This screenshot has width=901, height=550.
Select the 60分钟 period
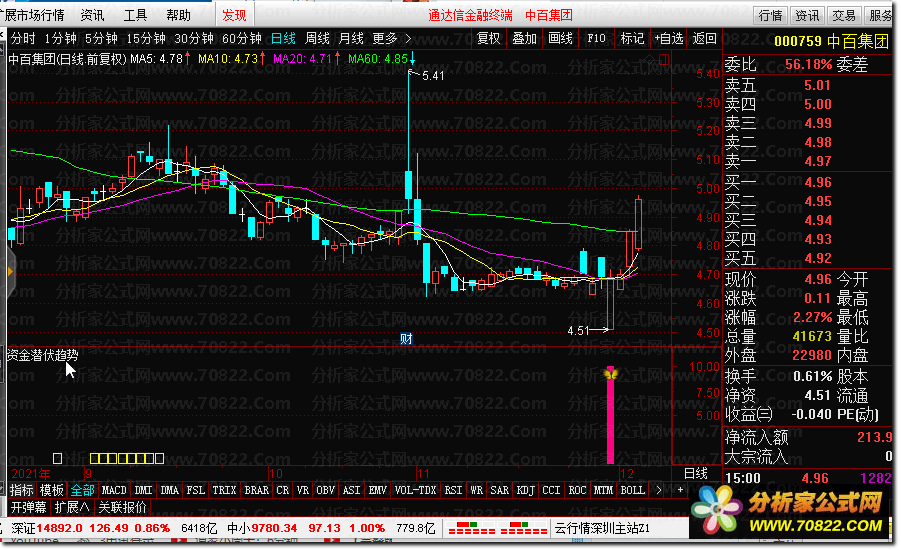tap(241, 39)
